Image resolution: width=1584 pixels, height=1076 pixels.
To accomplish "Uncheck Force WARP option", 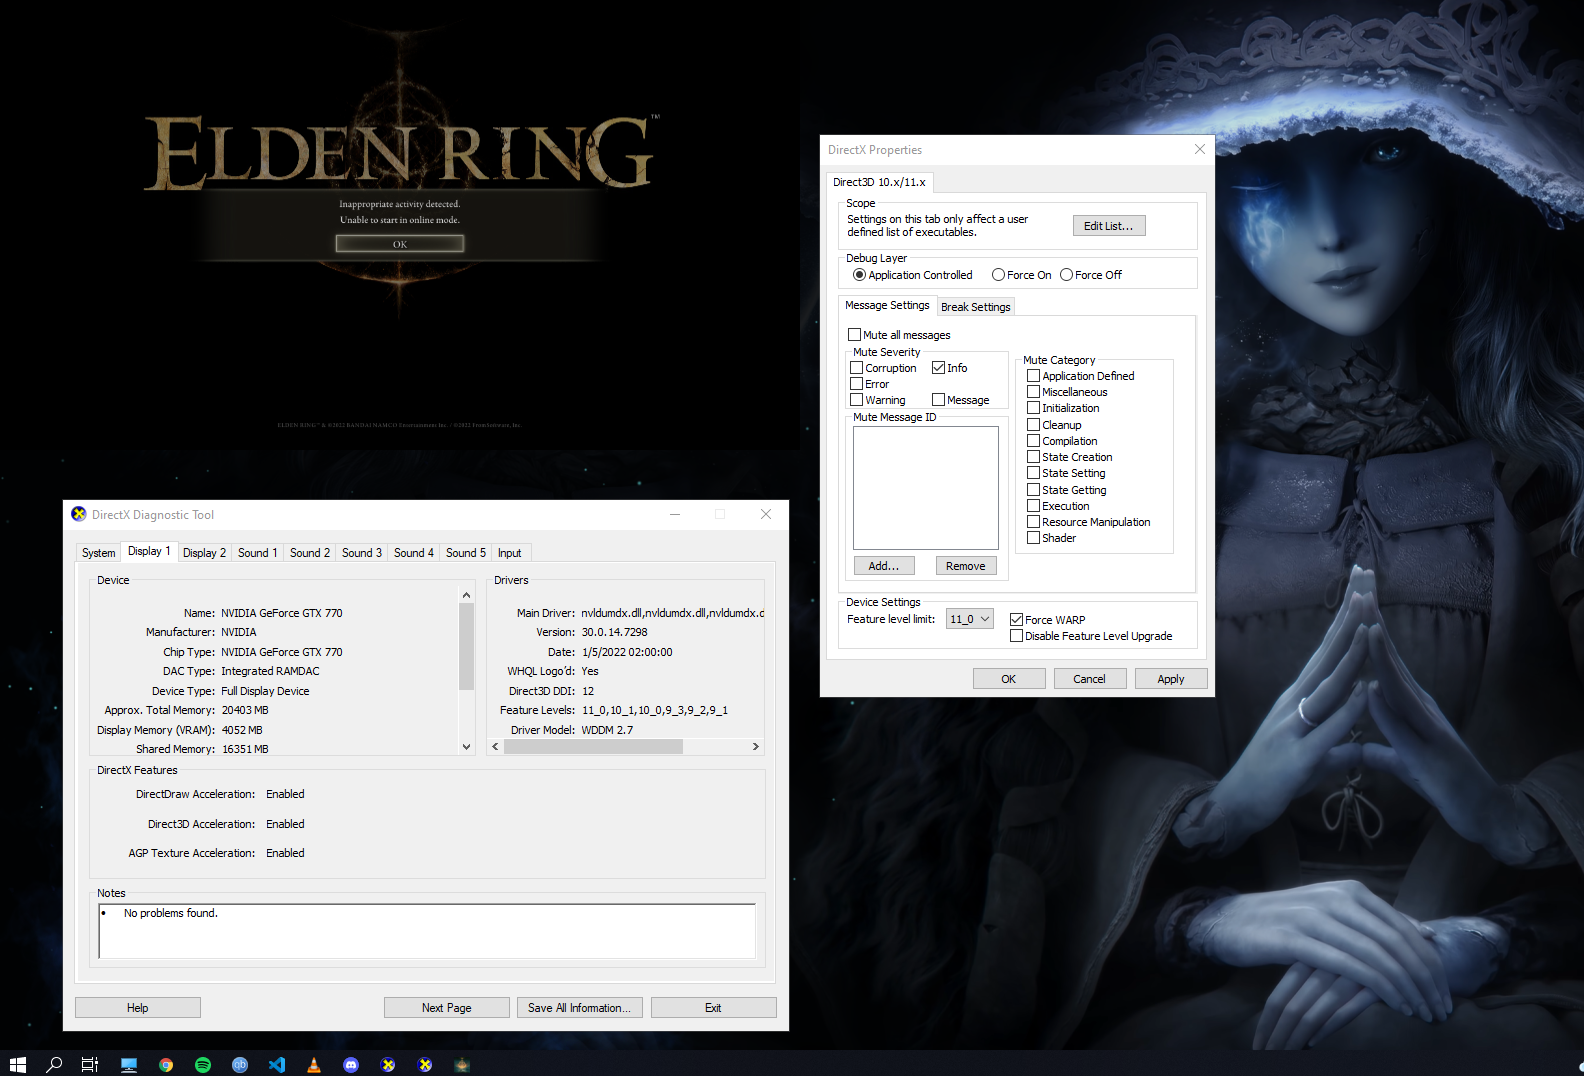I will click(x=1017, y=620).
